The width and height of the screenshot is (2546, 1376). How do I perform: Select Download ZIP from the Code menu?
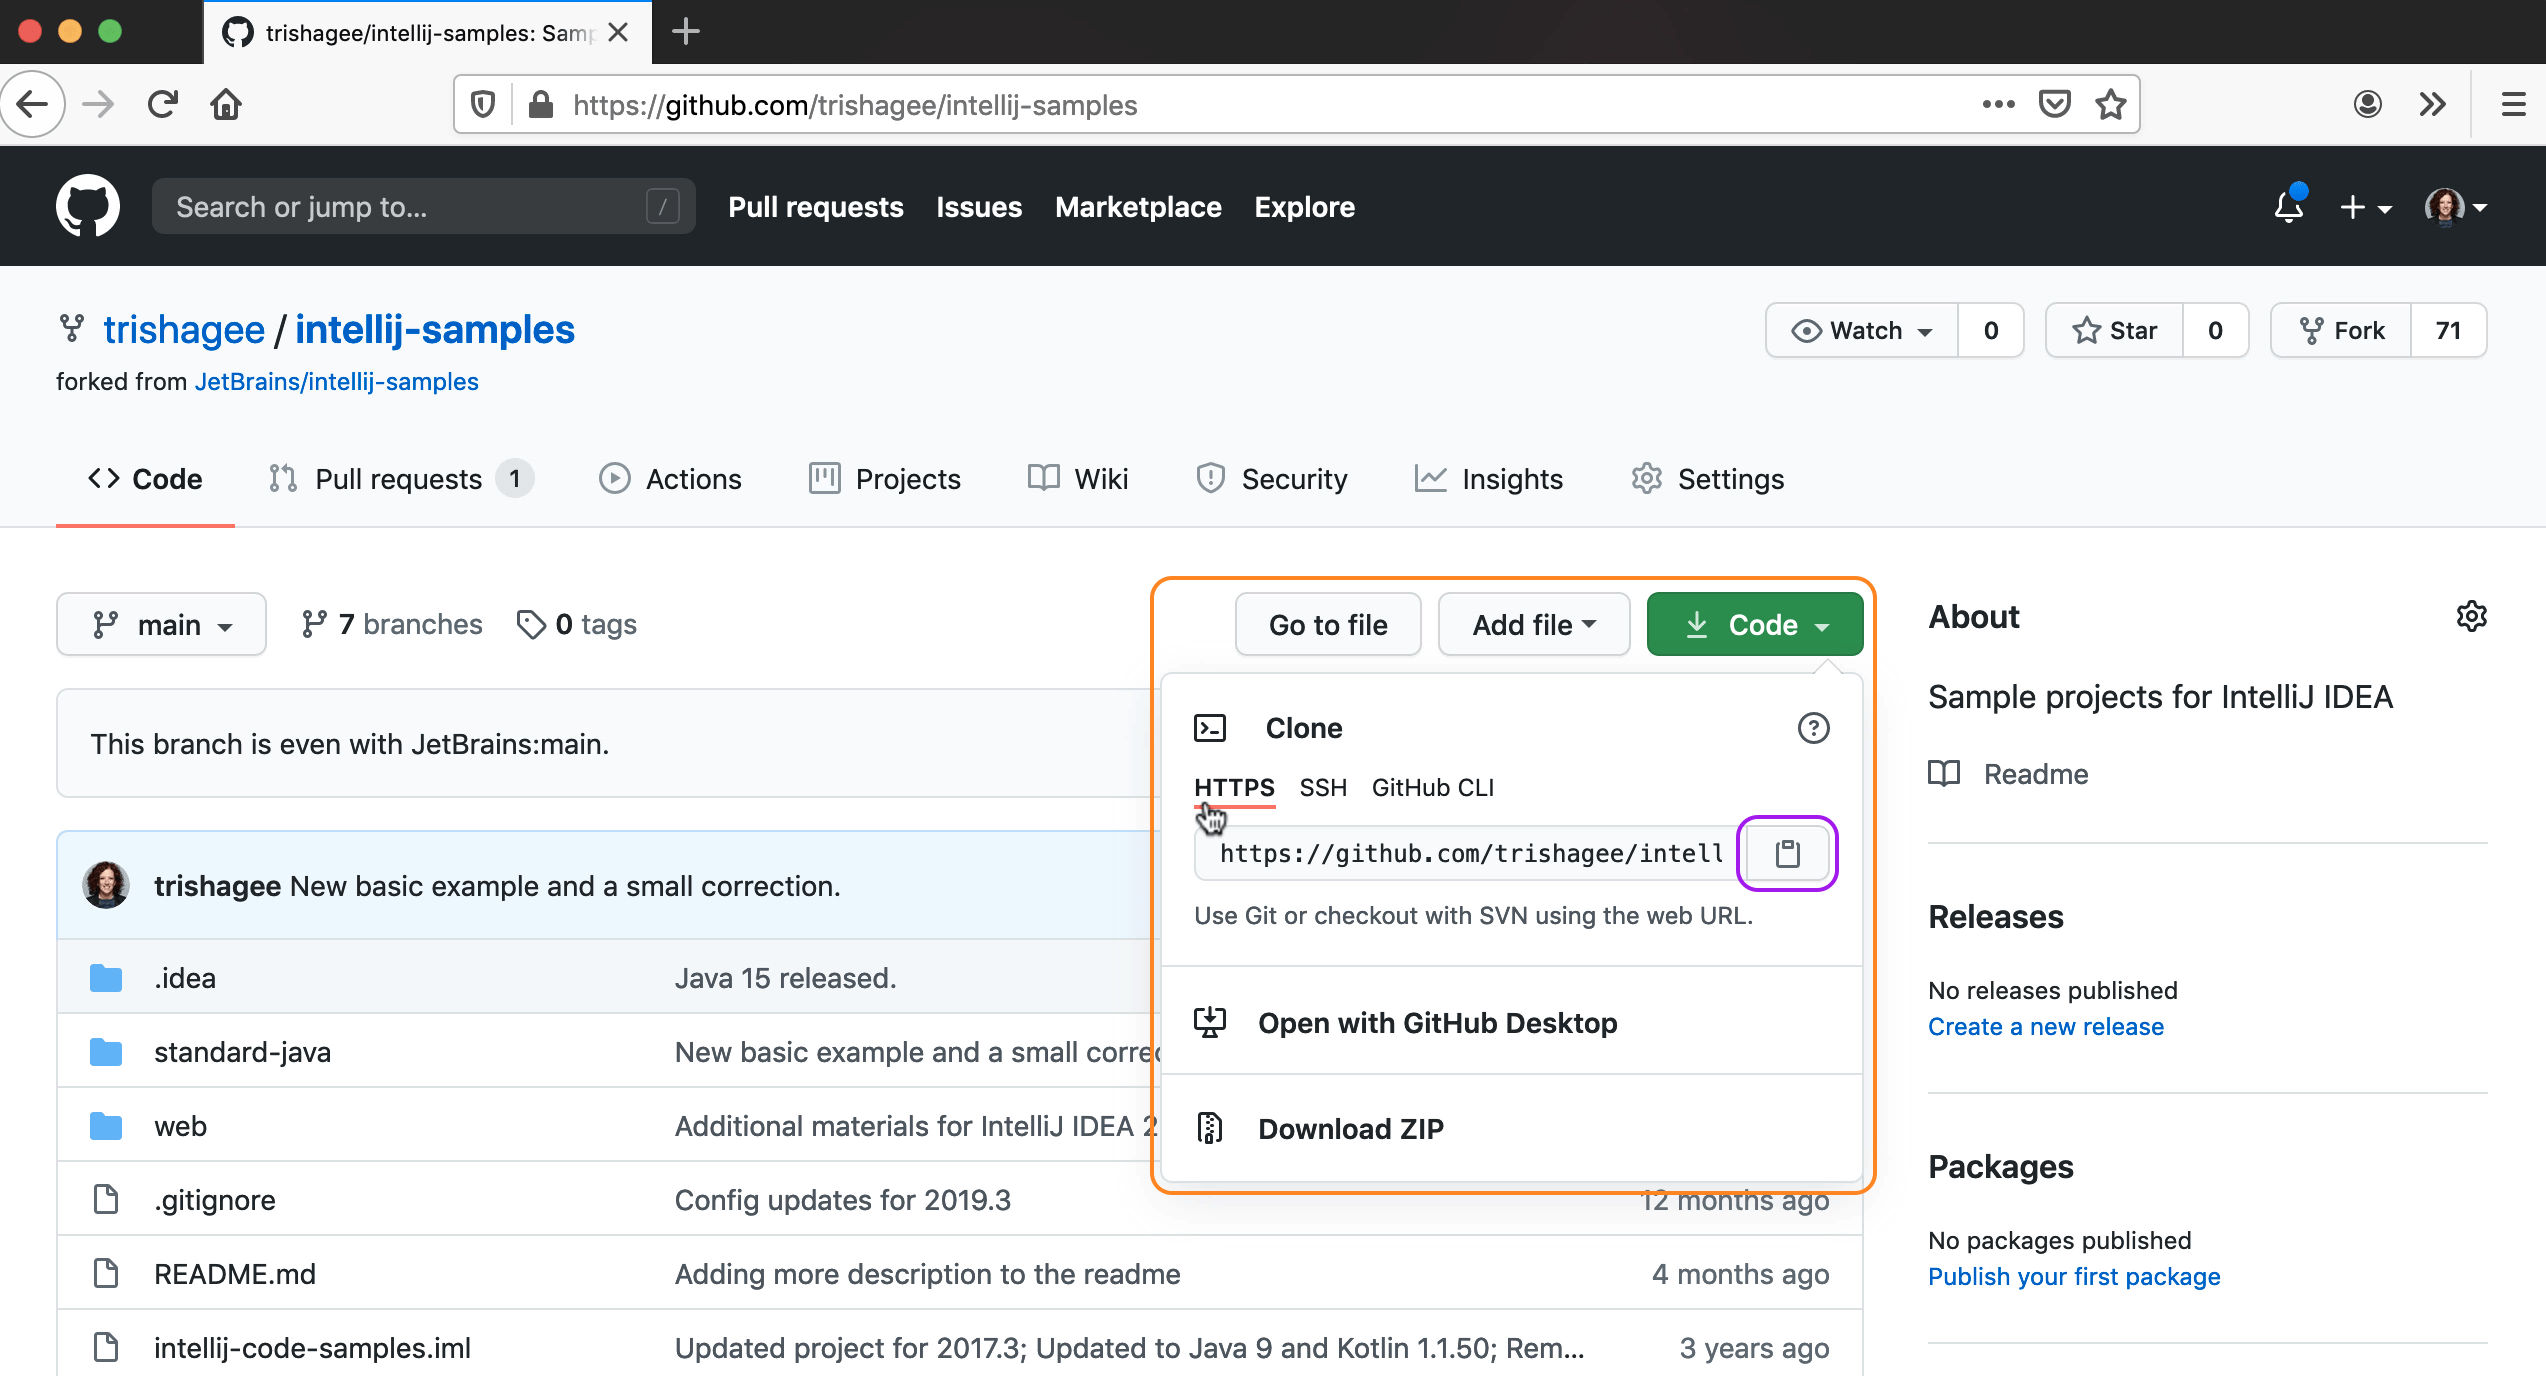coord(1351,1128)
